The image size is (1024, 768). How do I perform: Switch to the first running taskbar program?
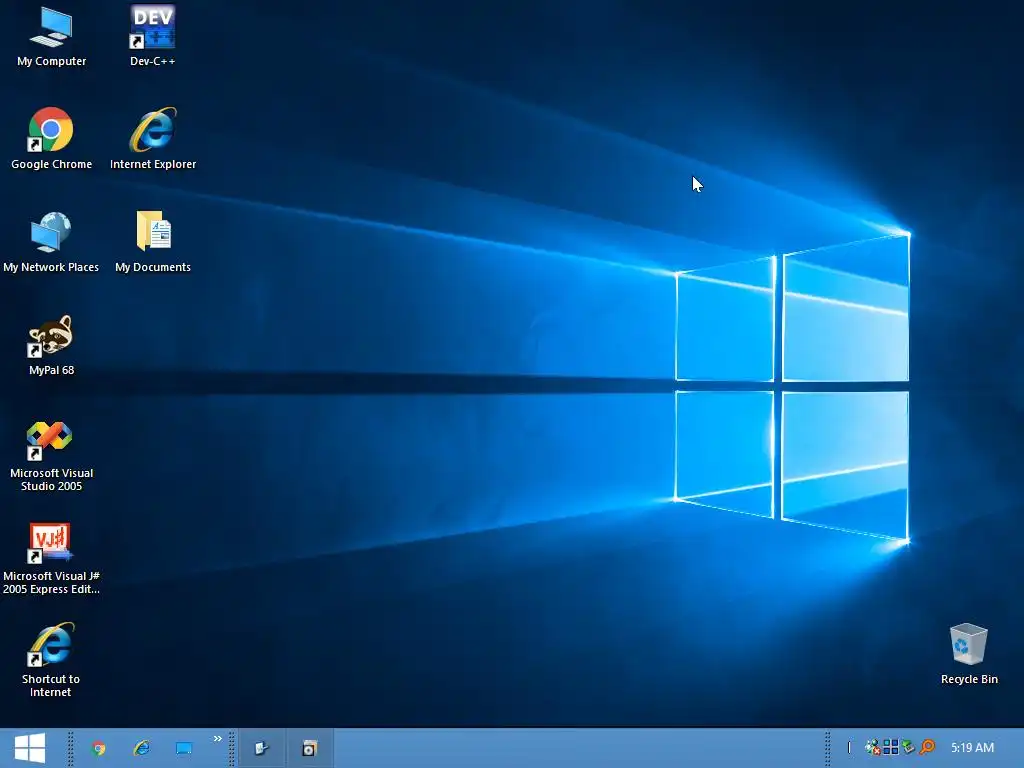tap(262, 748)
